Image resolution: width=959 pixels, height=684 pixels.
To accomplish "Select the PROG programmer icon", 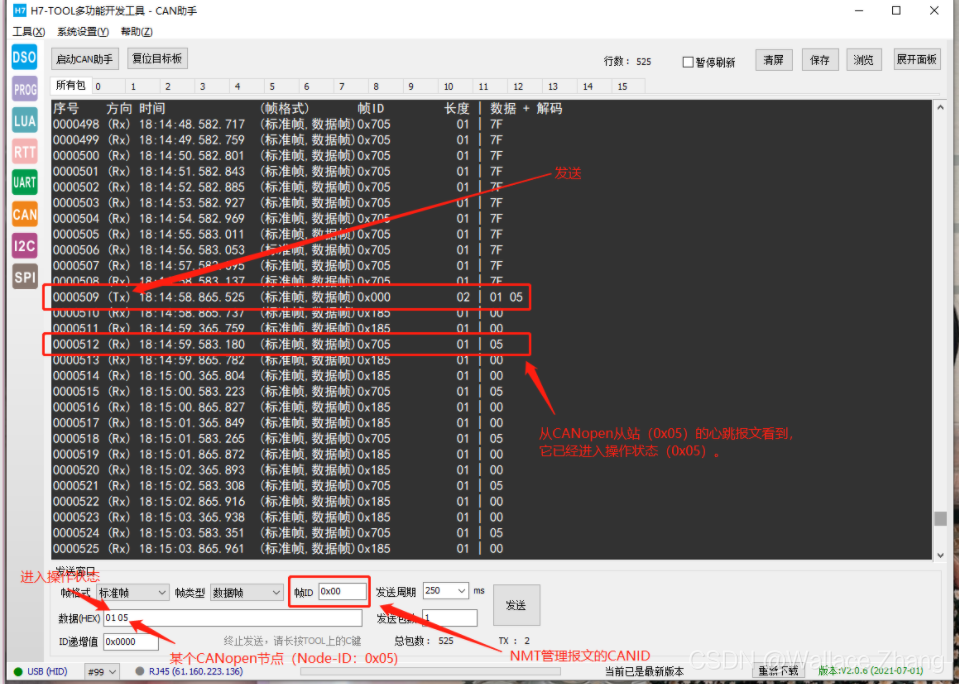I will (x=24, y=89).
